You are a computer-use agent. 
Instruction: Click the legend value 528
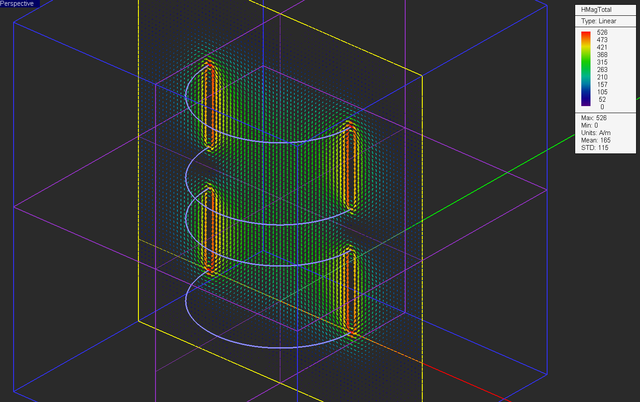coord(602,32)
